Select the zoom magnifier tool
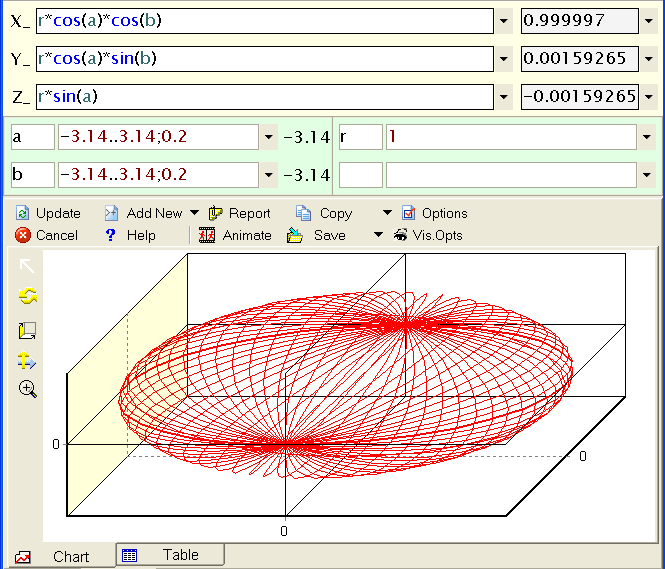 (x=28, y=389)
